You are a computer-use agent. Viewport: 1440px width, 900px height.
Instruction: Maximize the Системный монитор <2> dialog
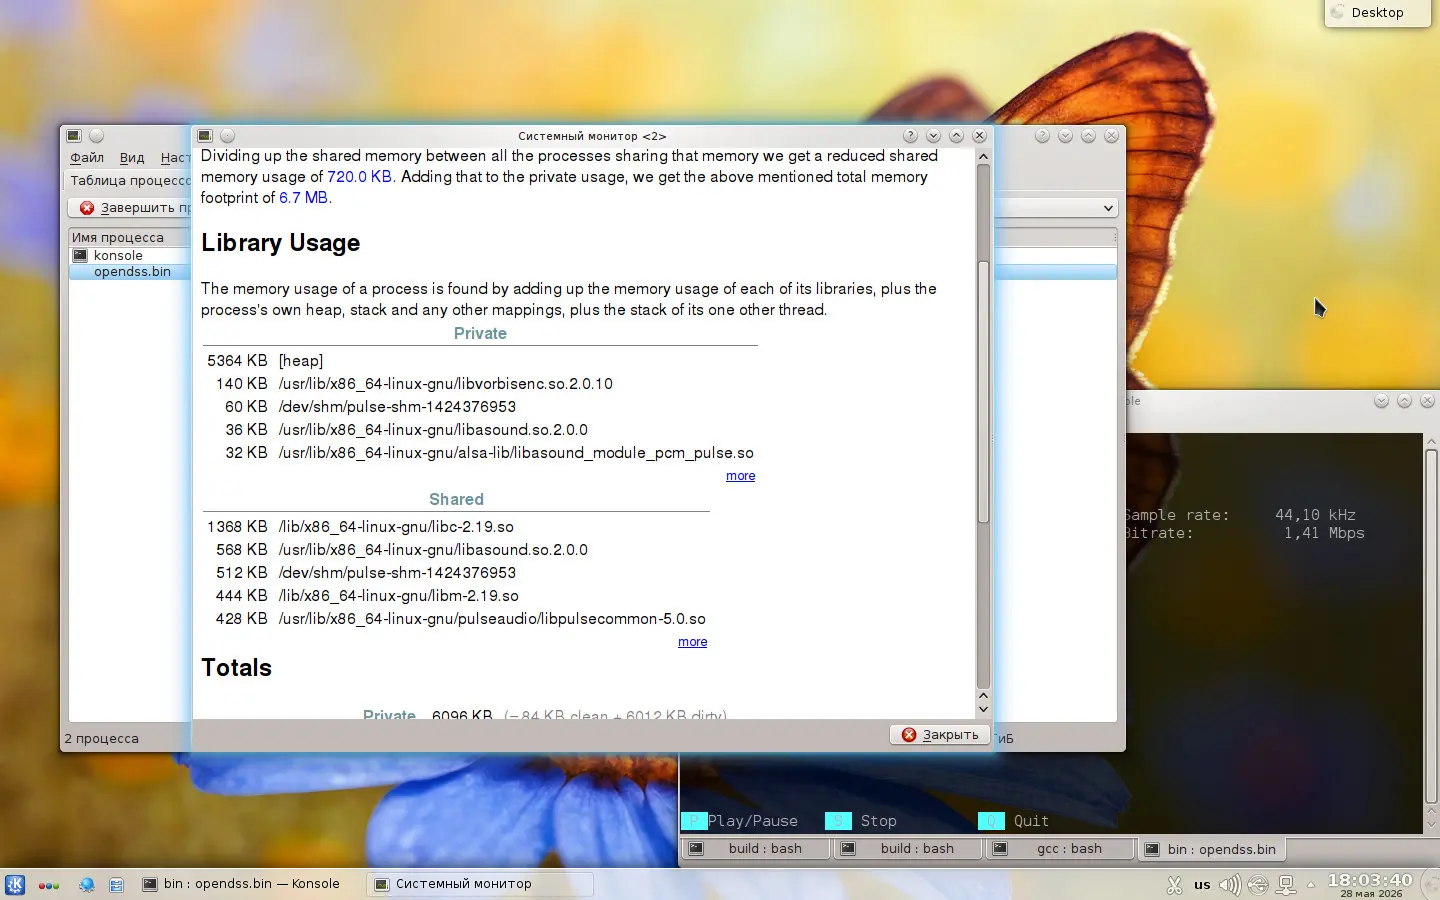coord(956,136)
